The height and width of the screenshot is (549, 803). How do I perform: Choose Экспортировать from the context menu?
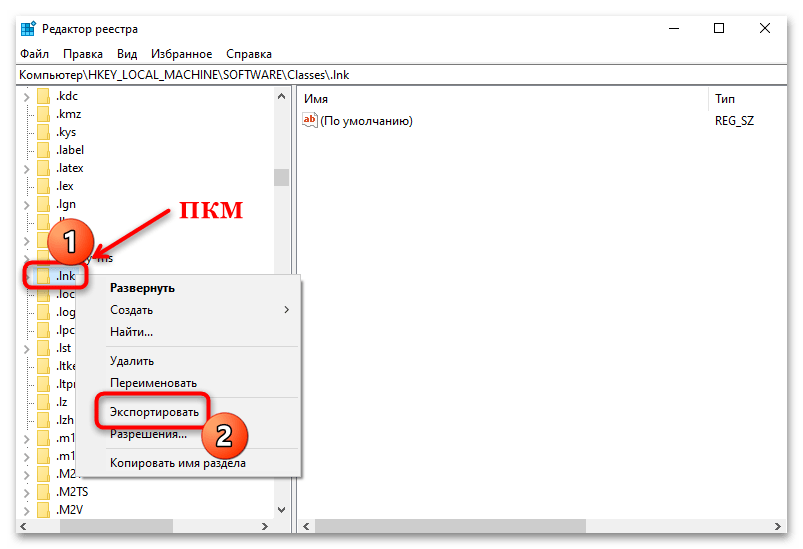154,412
